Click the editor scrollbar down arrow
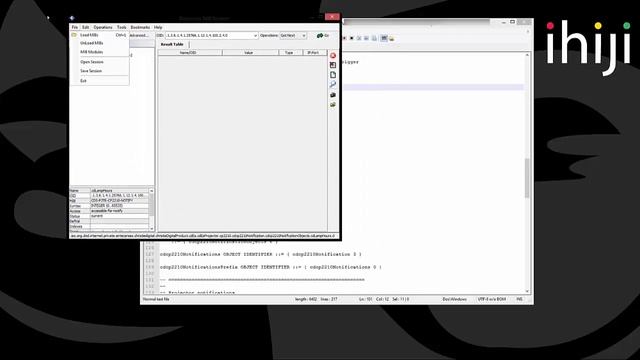Image resolution: width=640 pixels, height=360 pixels. [527, 291]
